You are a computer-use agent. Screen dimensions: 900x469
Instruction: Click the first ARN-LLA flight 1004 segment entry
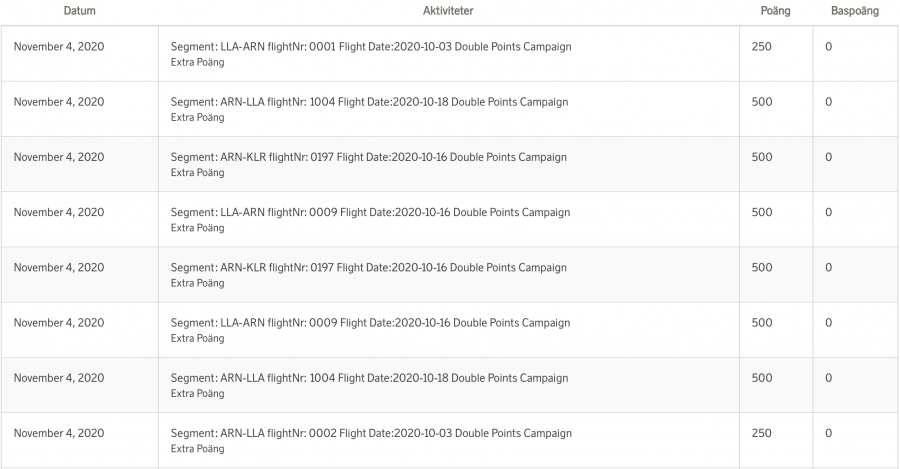pyautogui.click(x=369, y=102)
